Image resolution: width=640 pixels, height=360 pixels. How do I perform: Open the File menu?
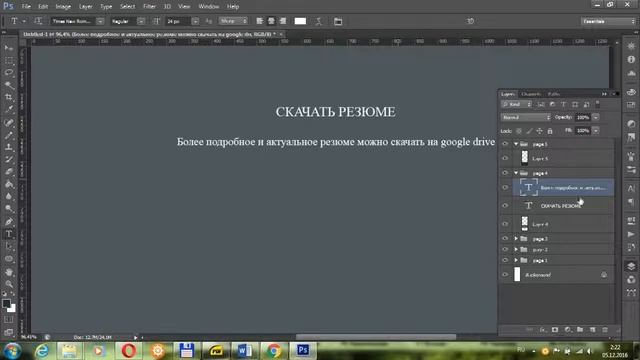pyautogui.click(x=26, y=7)
